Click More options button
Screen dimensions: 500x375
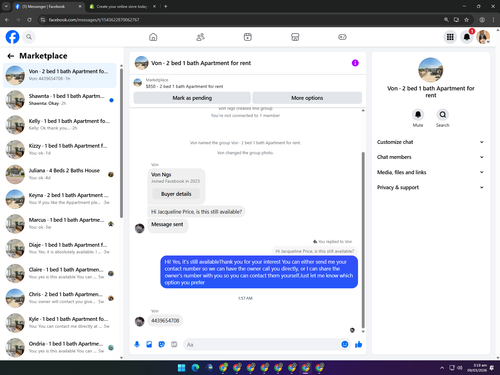click(x=307, y=98)
